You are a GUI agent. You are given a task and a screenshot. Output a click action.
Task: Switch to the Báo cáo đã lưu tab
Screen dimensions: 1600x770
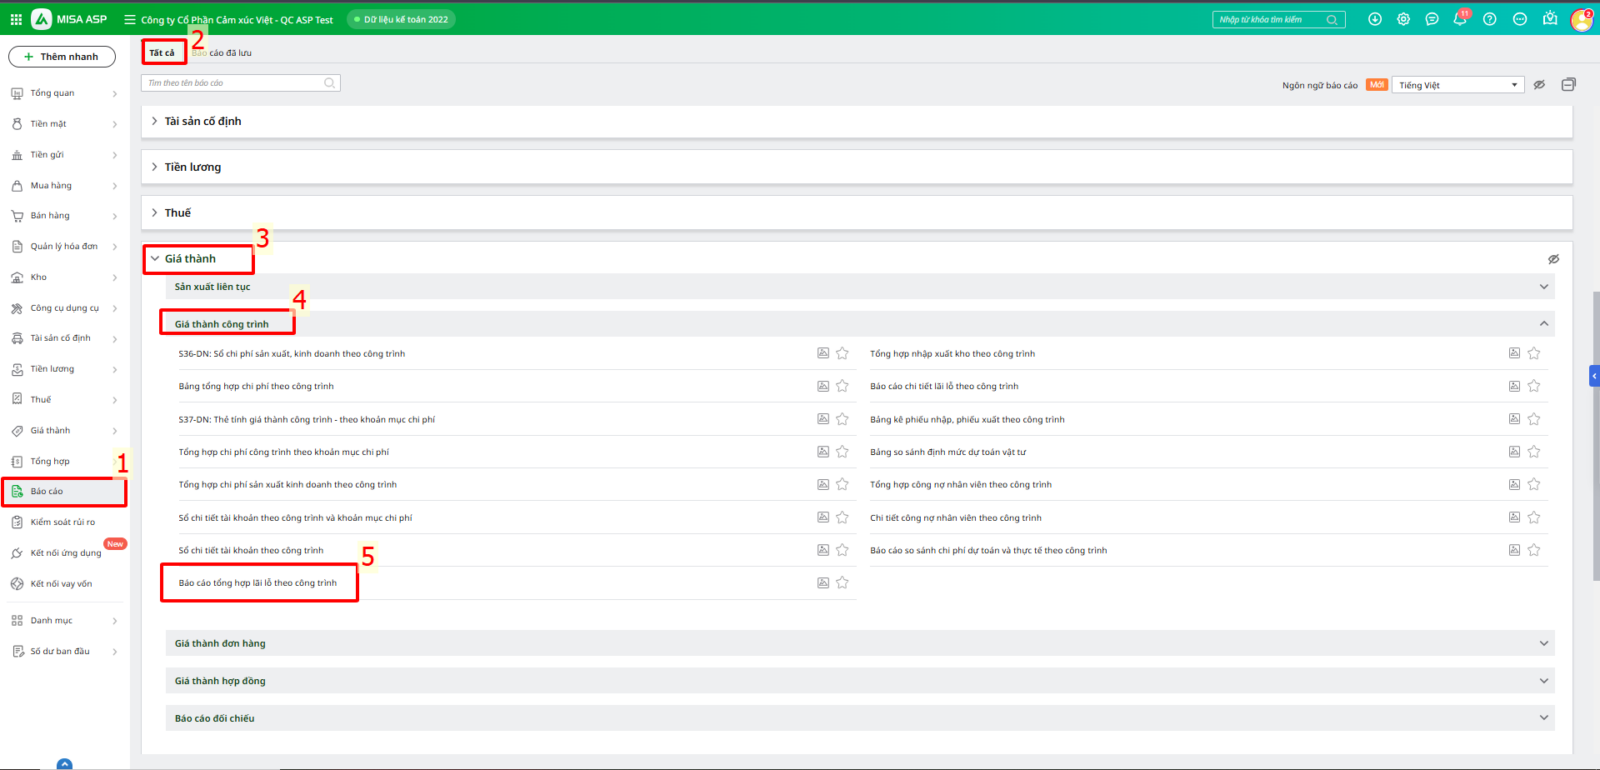click(x=224, y=53)
